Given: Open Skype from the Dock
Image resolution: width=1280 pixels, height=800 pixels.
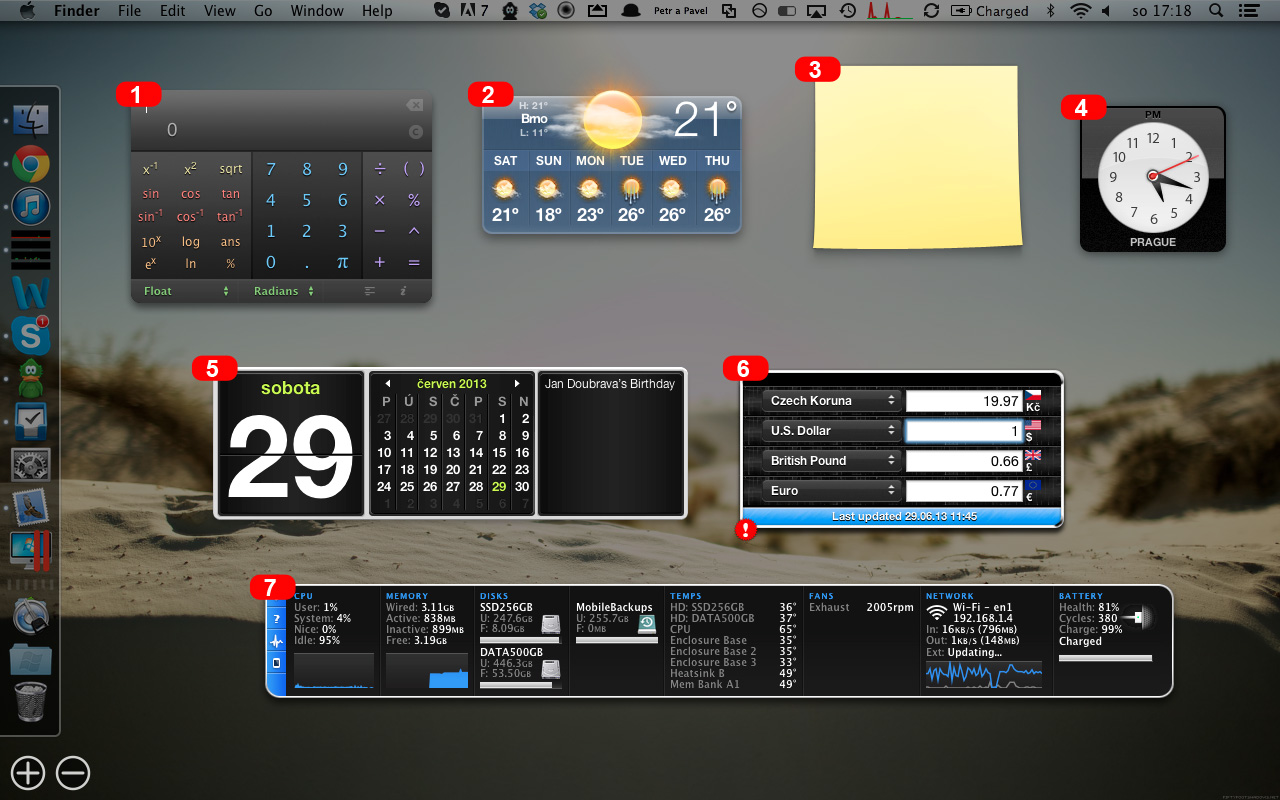Looking at the screenshot, I should pyautogui.click(x=31, y=335).
